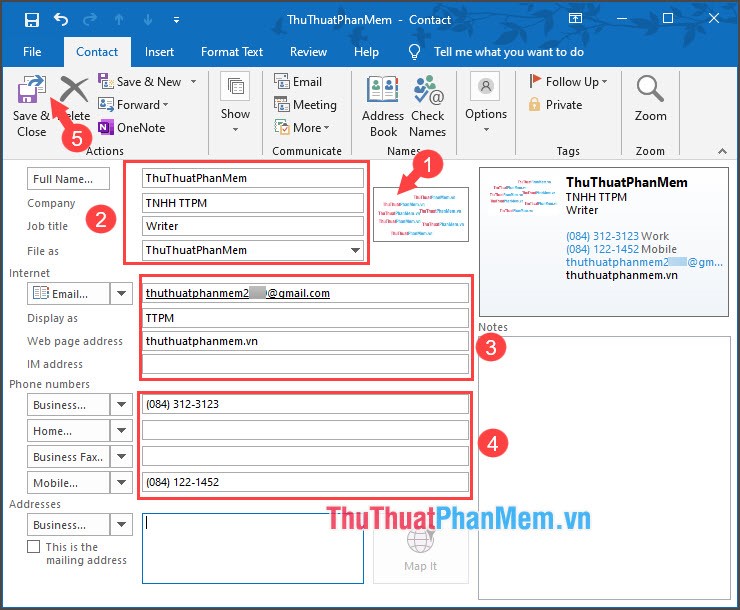Click the Full Name... button

[68, 179]
